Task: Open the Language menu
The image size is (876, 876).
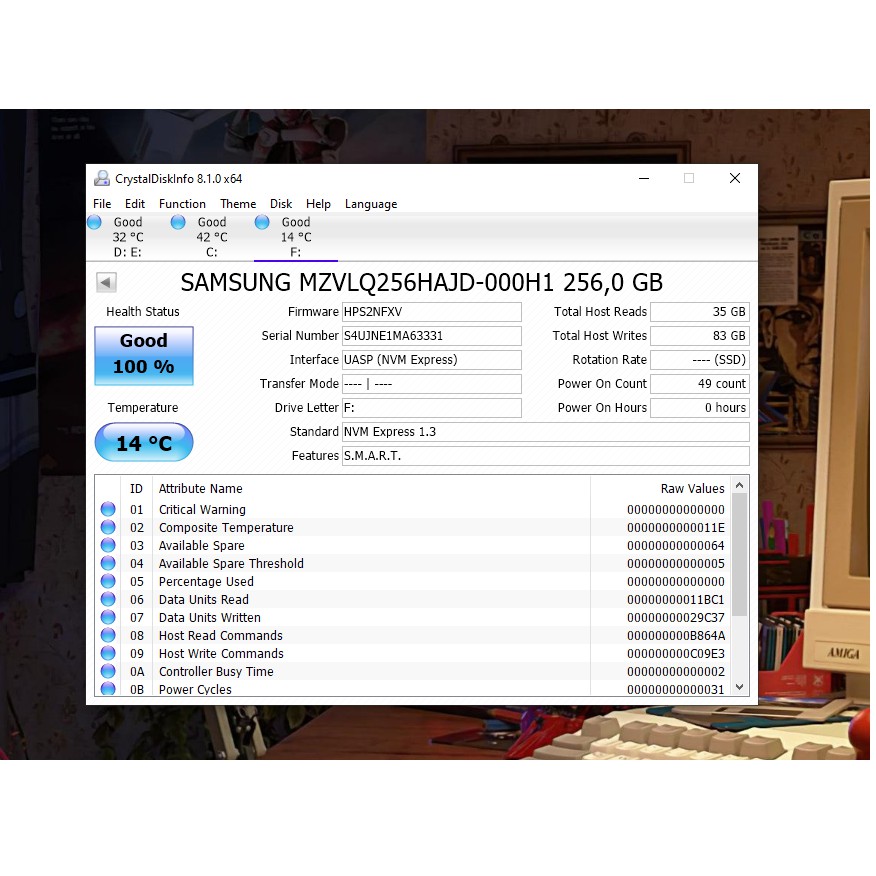Action: click(x=371, y=203)
